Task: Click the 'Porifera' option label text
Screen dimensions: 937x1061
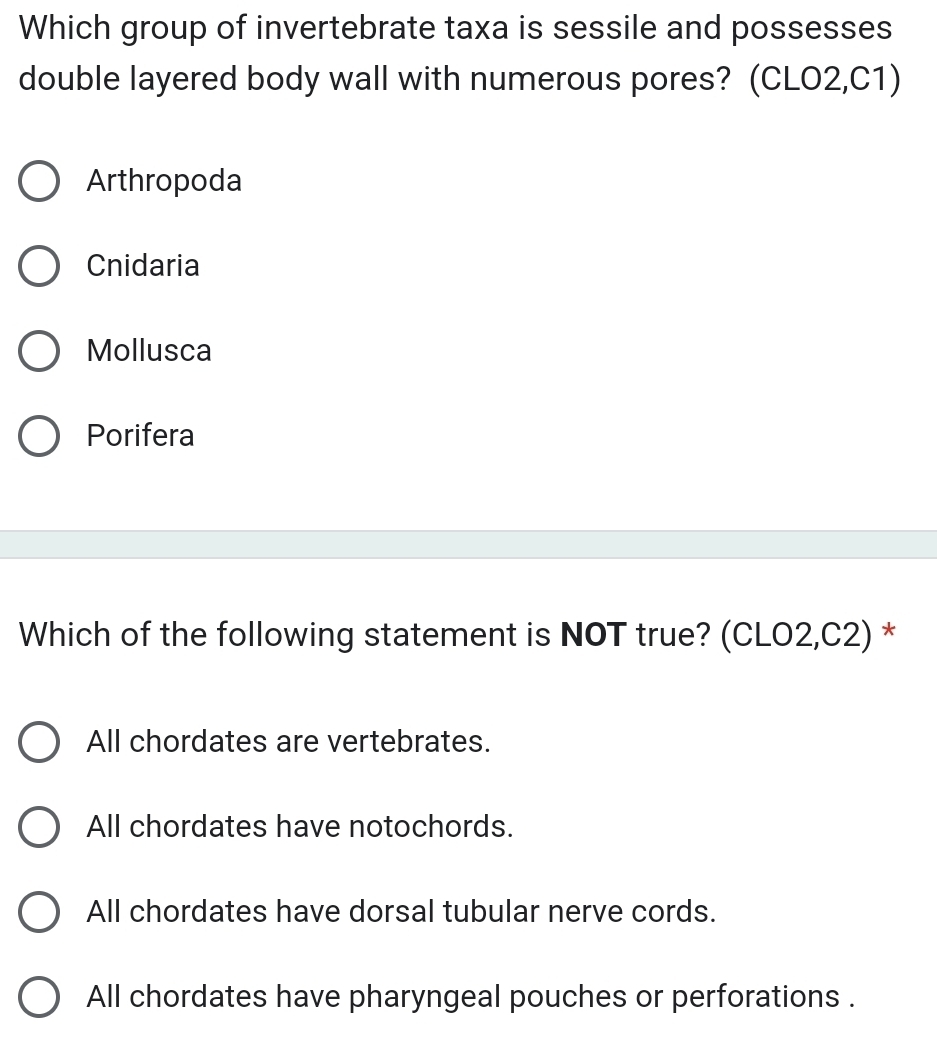Action: pyautogui.click(x=140, y=435)
